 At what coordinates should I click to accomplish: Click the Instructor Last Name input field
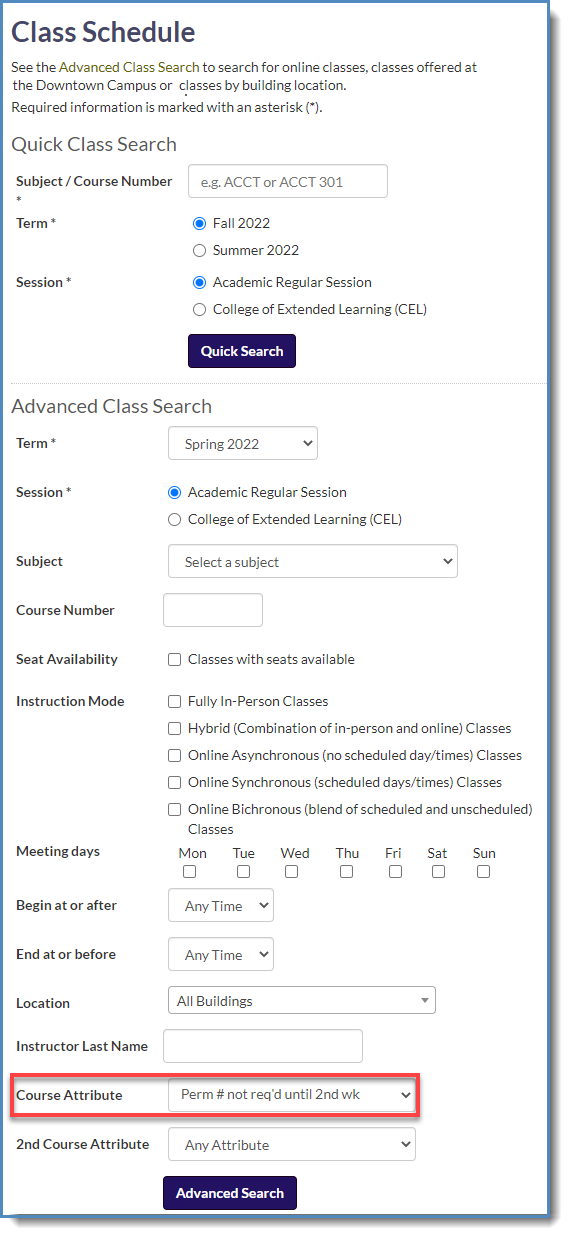263,1046
